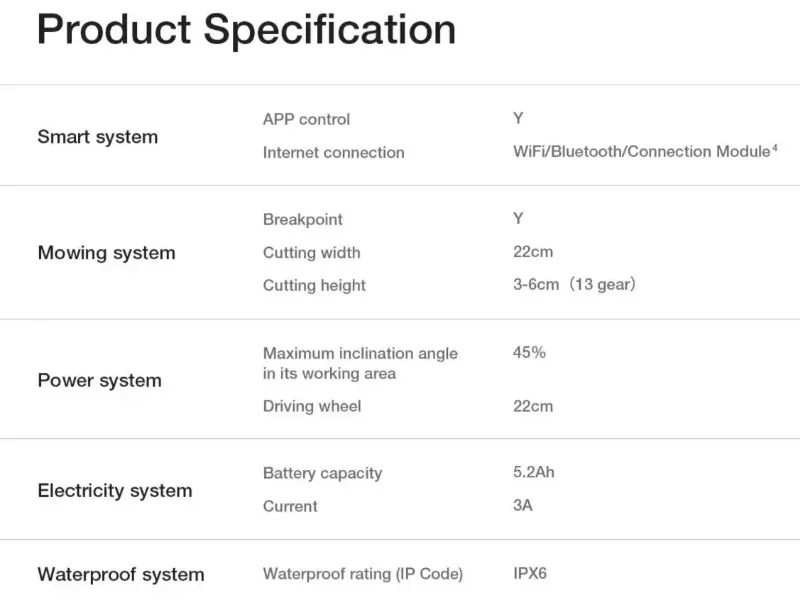
Task: Click the Battery capacity label
Action: (322, 473)
